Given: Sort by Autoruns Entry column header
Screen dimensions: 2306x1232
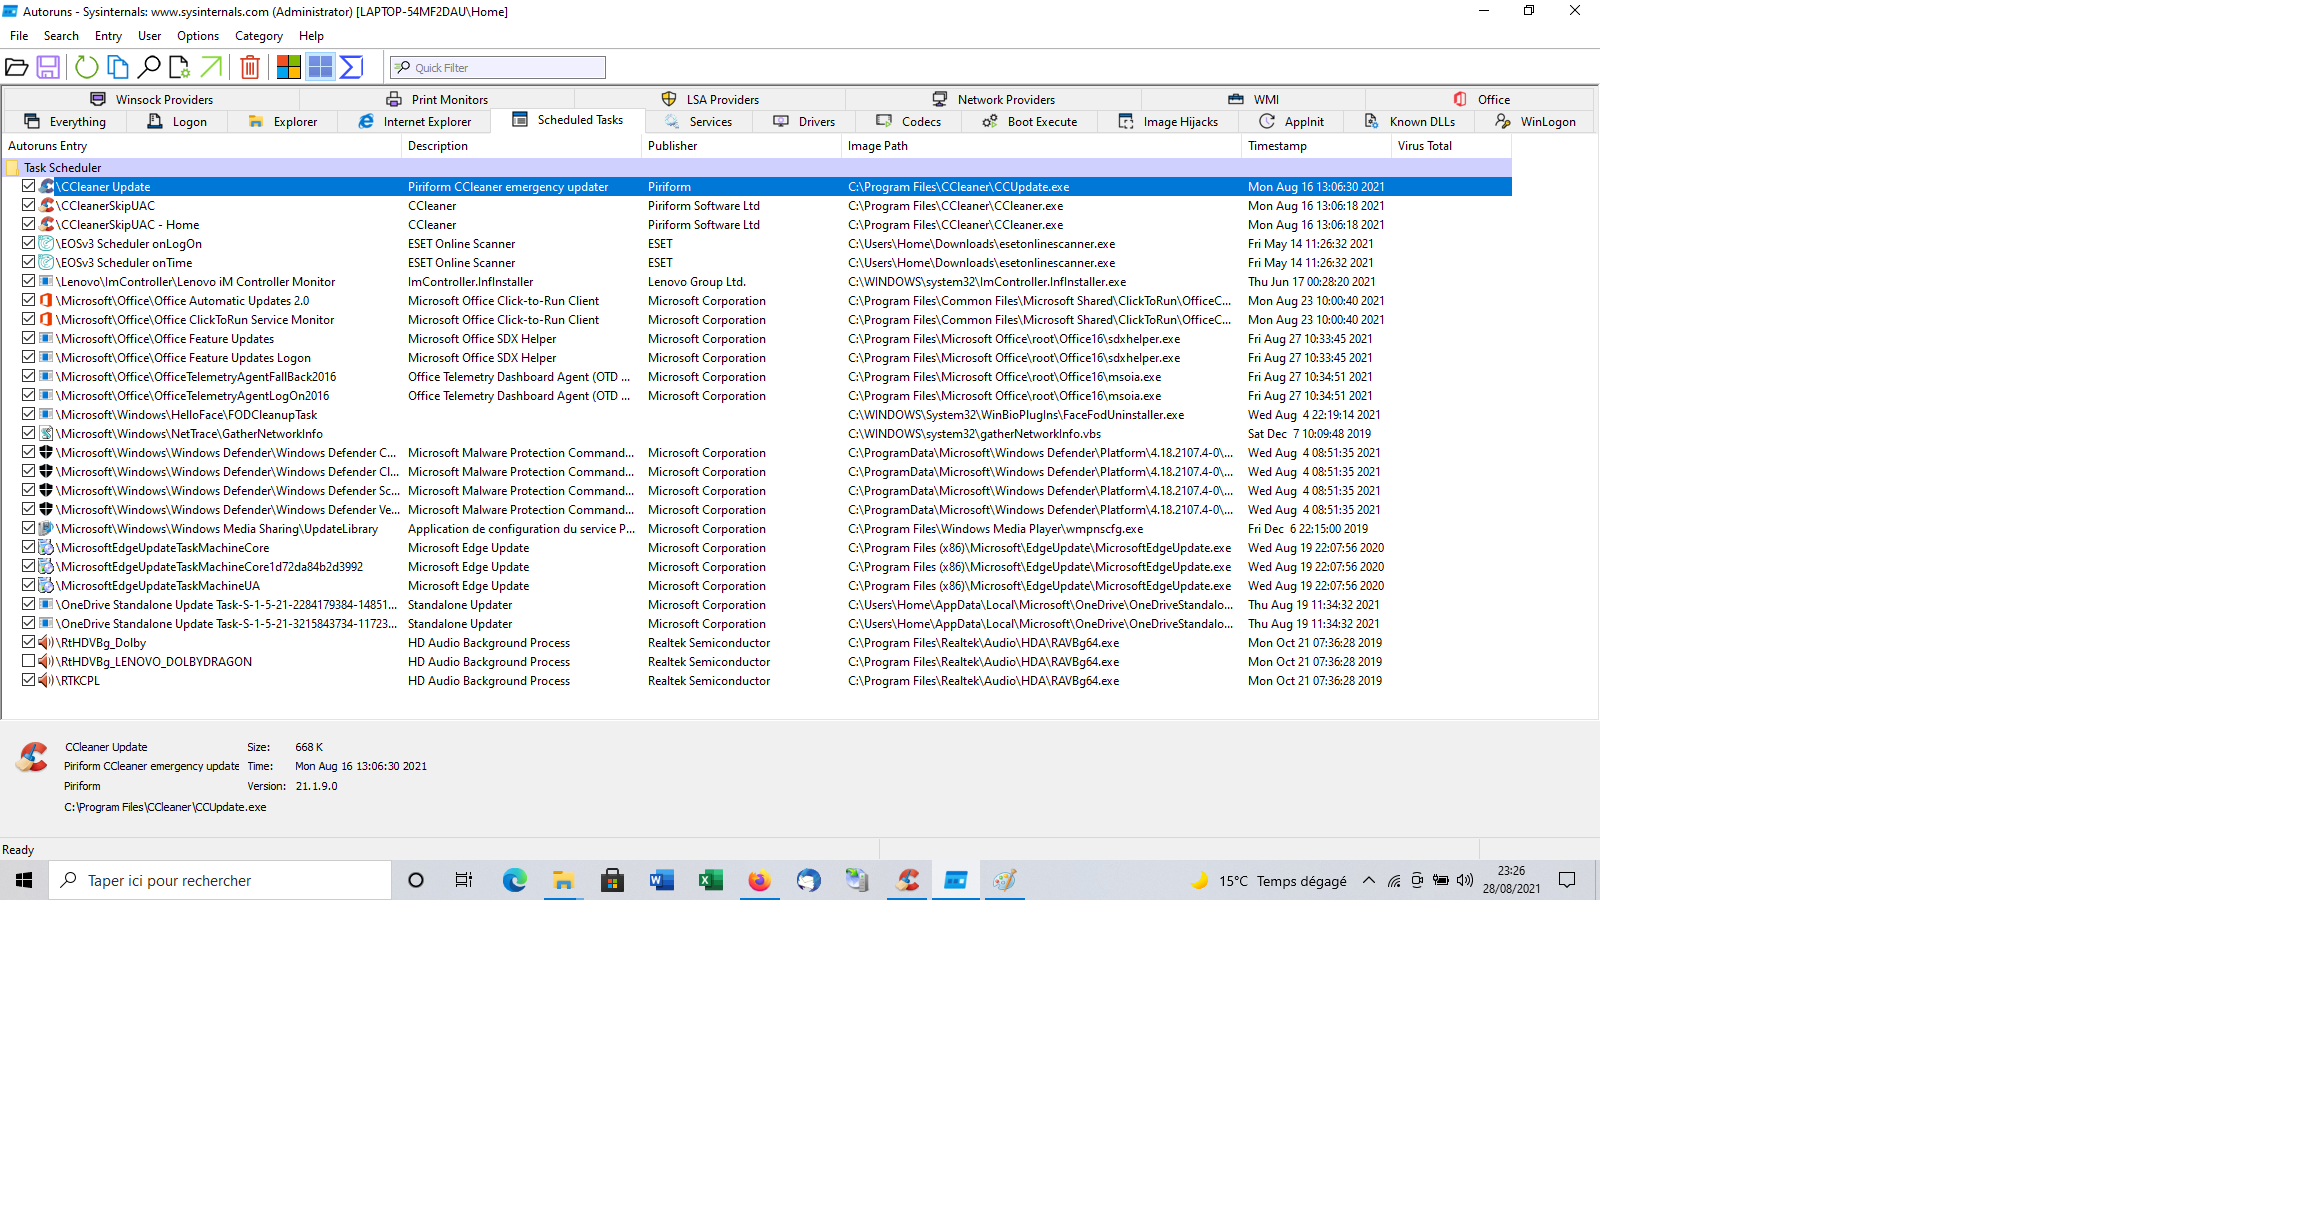Looking at the screenshot, I should tap(201, 145).
